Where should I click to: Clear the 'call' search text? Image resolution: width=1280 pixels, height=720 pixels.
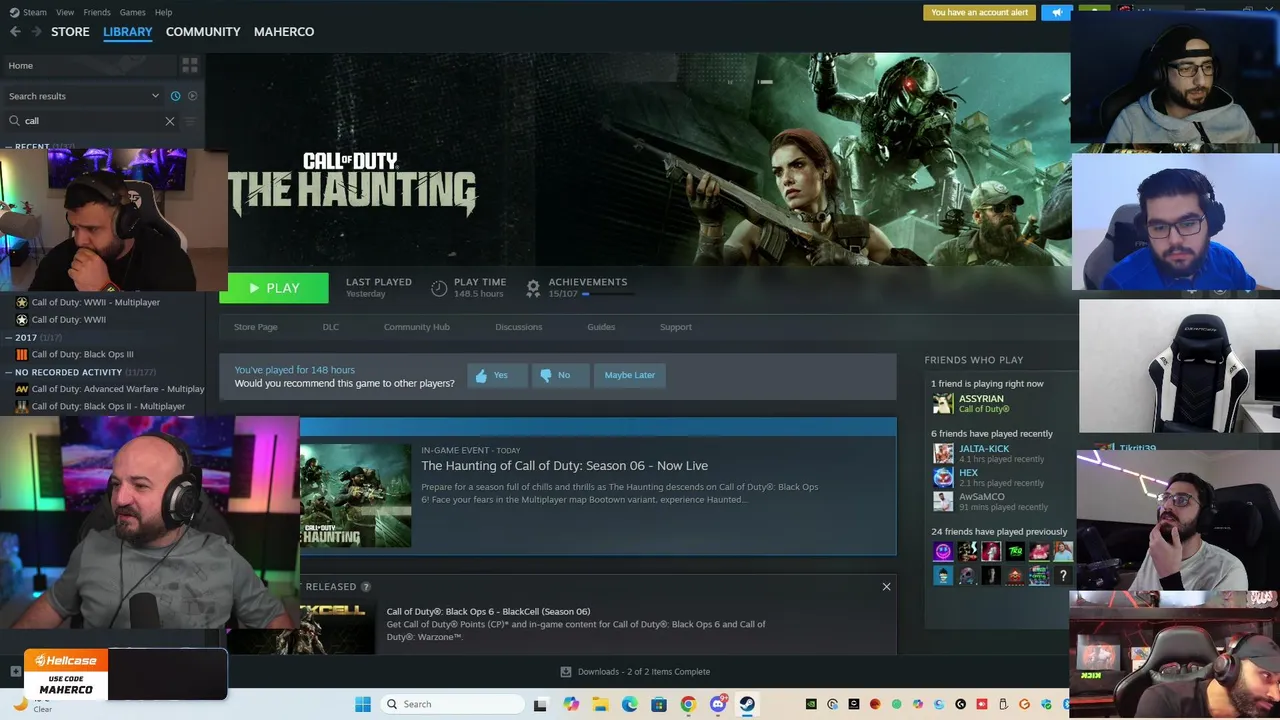tap(170, 121)
